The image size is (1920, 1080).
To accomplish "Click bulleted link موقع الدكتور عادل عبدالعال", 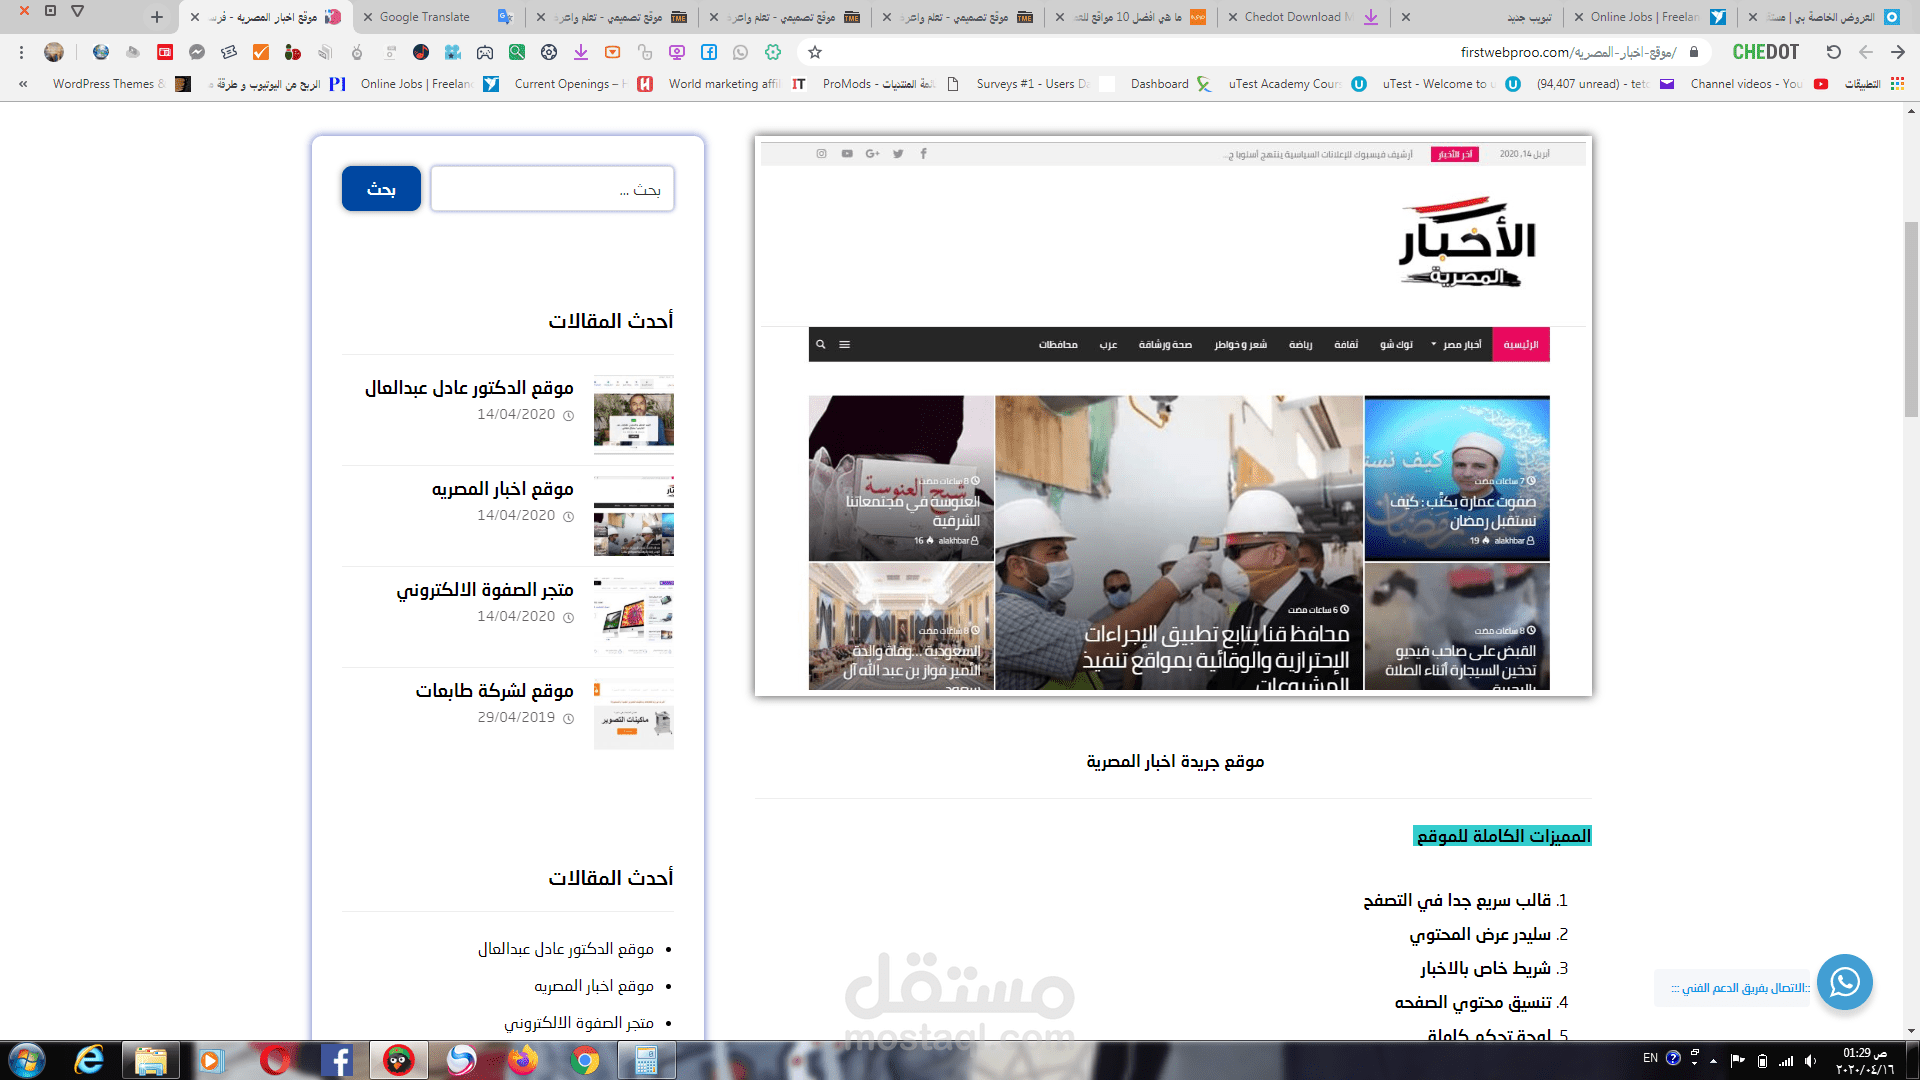I will [x=565, y=949].
